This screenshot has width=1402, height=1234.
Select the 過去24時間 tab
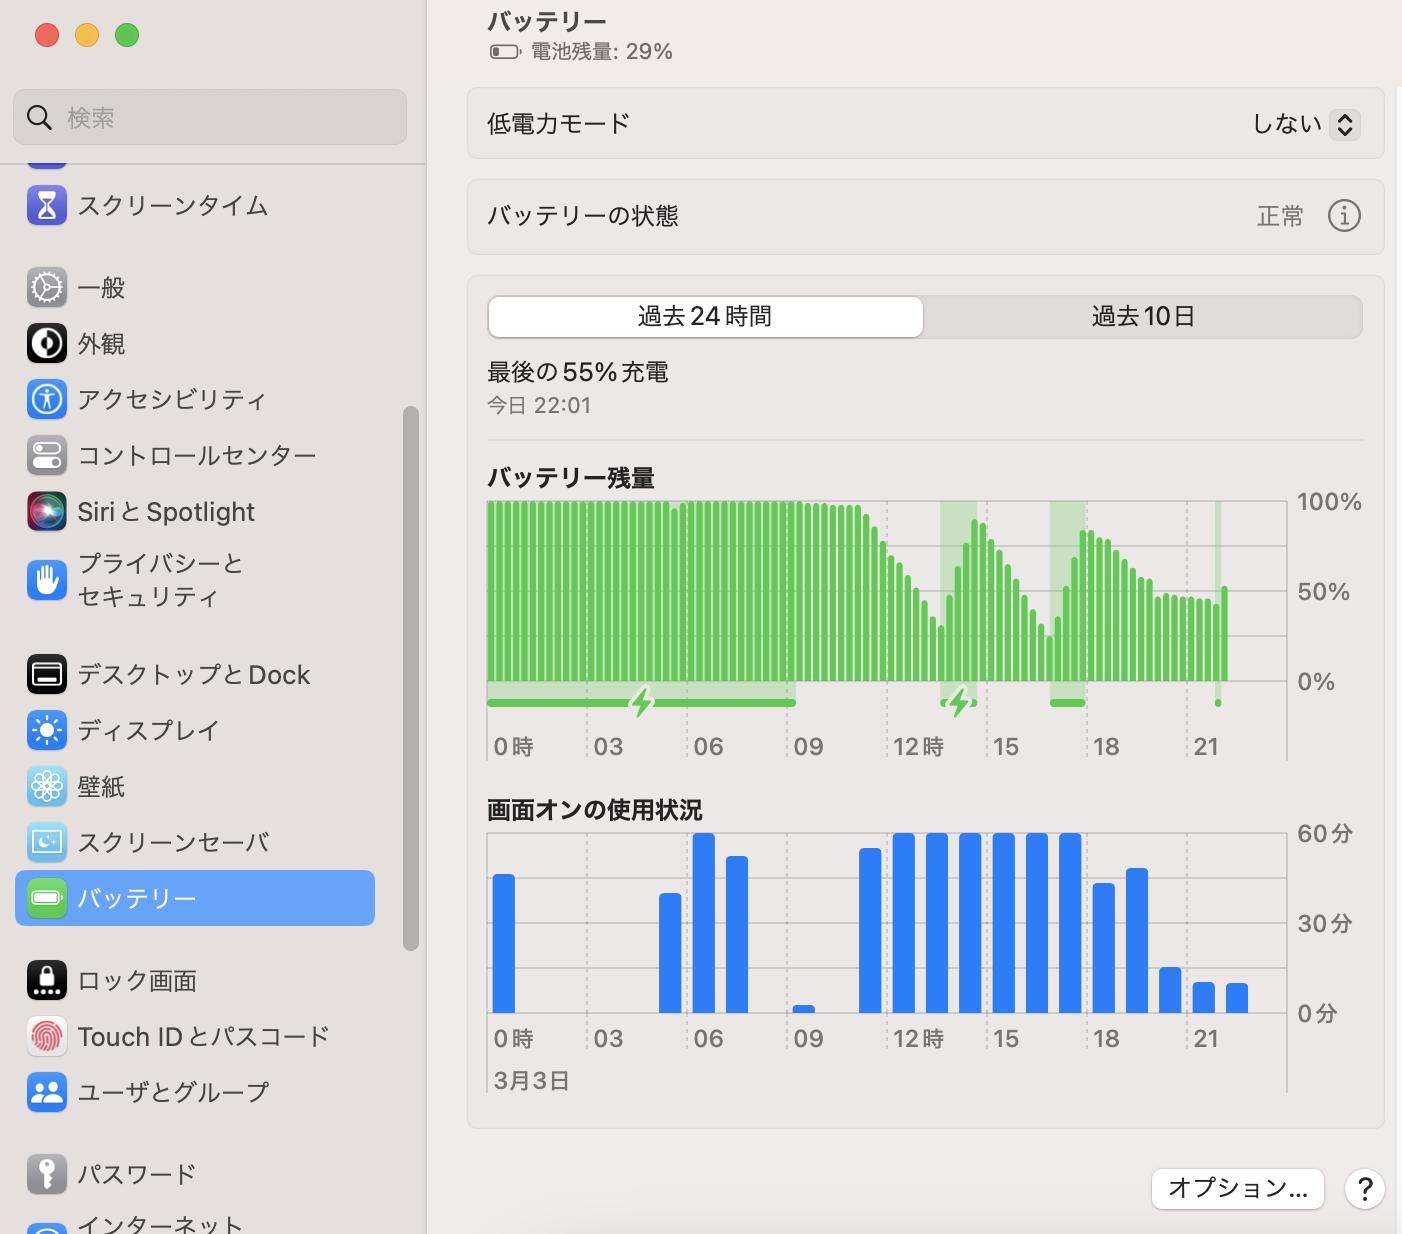point(704,316)
